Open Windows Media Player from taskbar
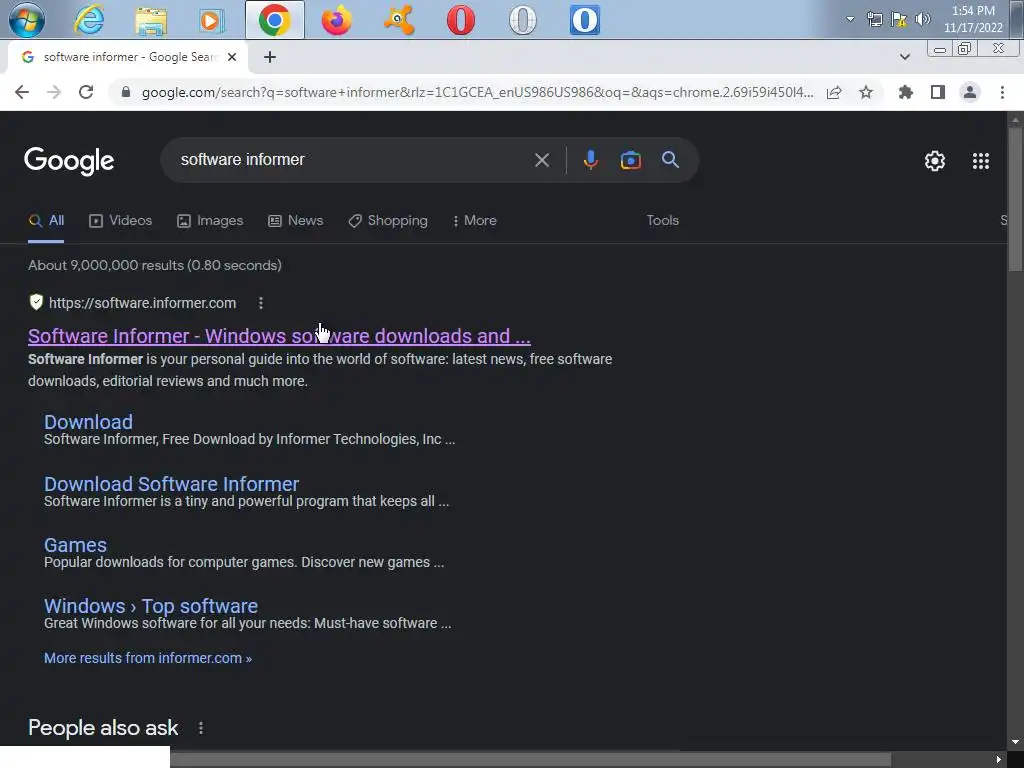Screen dimensions: 1024x768 pyautogui.click(x=211, y=20)
